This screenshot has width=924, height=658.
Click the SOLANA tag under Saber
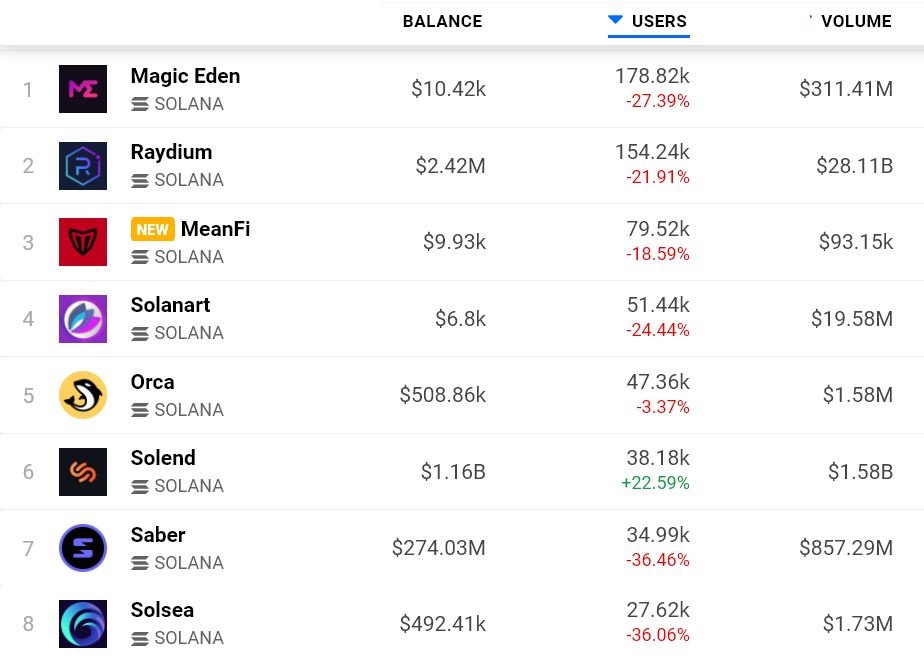click(x=177, y=563)
